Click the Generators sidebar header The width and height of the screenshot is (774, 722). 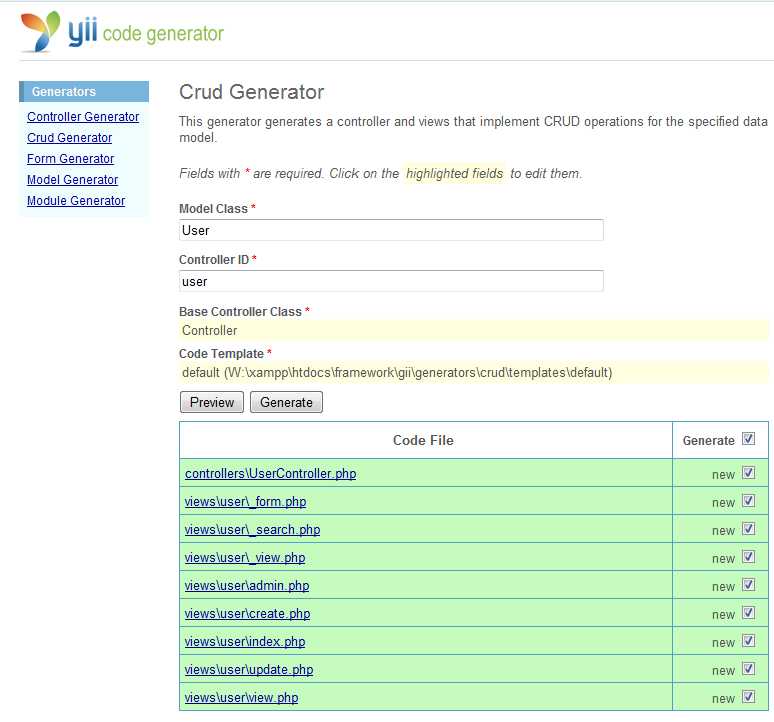point(84,91)
